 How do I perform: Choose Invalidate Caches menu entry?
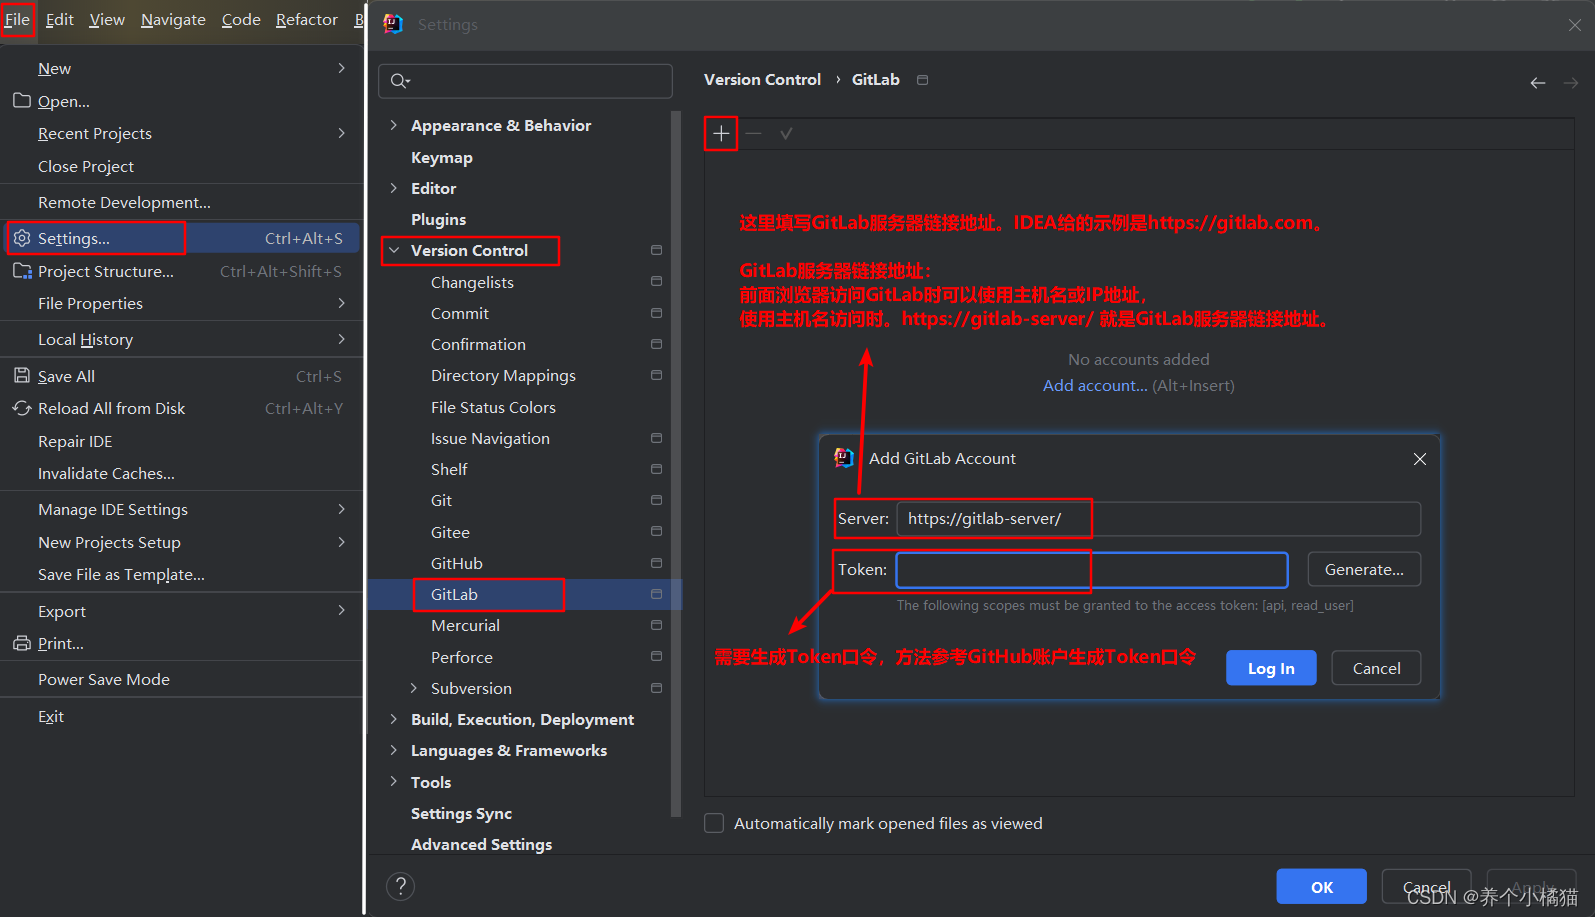[x=181, y=473]
